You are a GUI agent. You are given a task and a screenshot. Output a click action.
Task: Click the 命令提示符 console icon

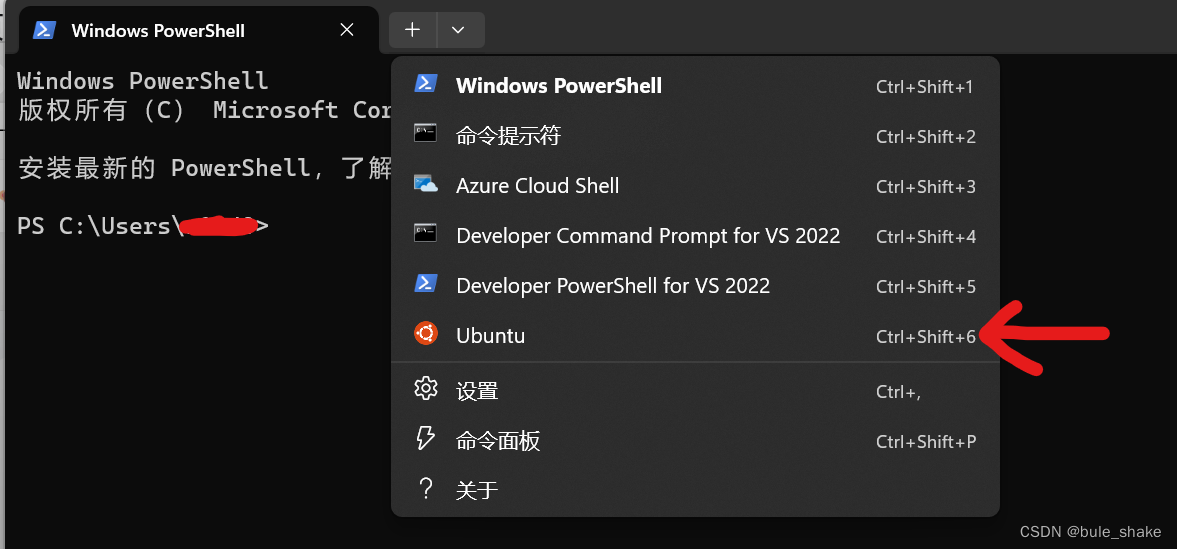[426, 134]
